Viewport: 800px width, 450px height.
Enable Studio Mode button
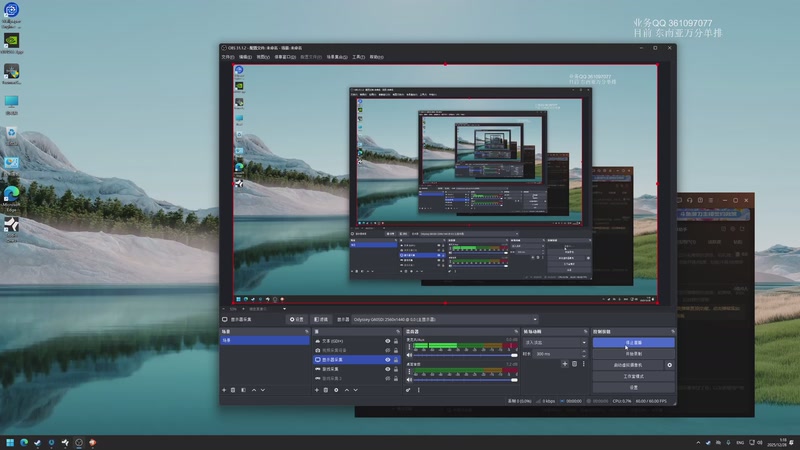[x=633, y=376]
